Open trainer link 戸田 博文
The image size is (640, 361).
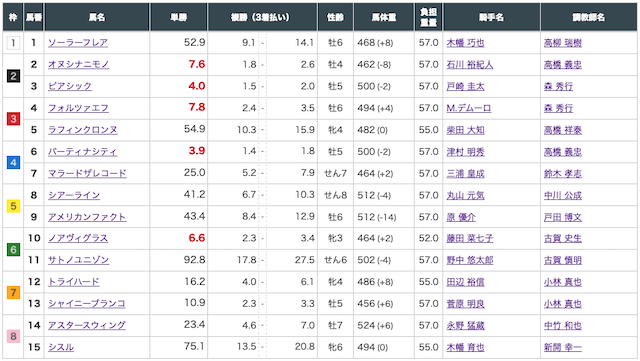point(563,217)
